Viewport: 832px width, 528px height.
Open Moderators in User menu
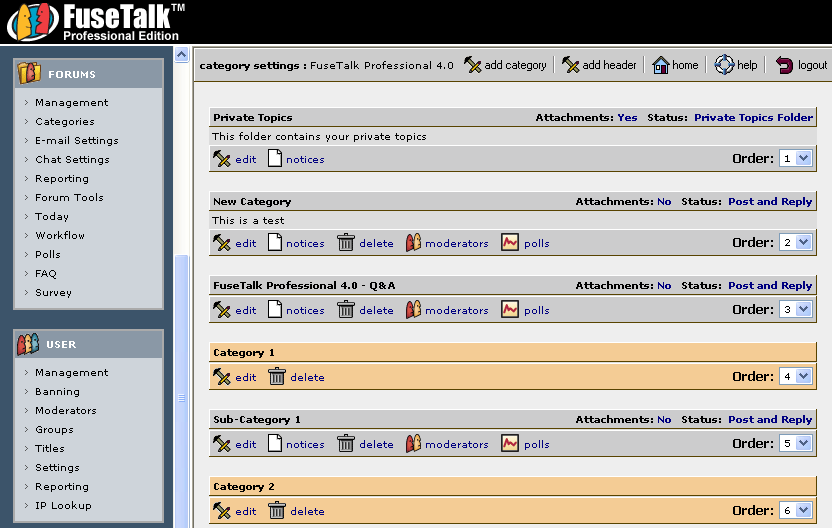(x=66, y=410)
